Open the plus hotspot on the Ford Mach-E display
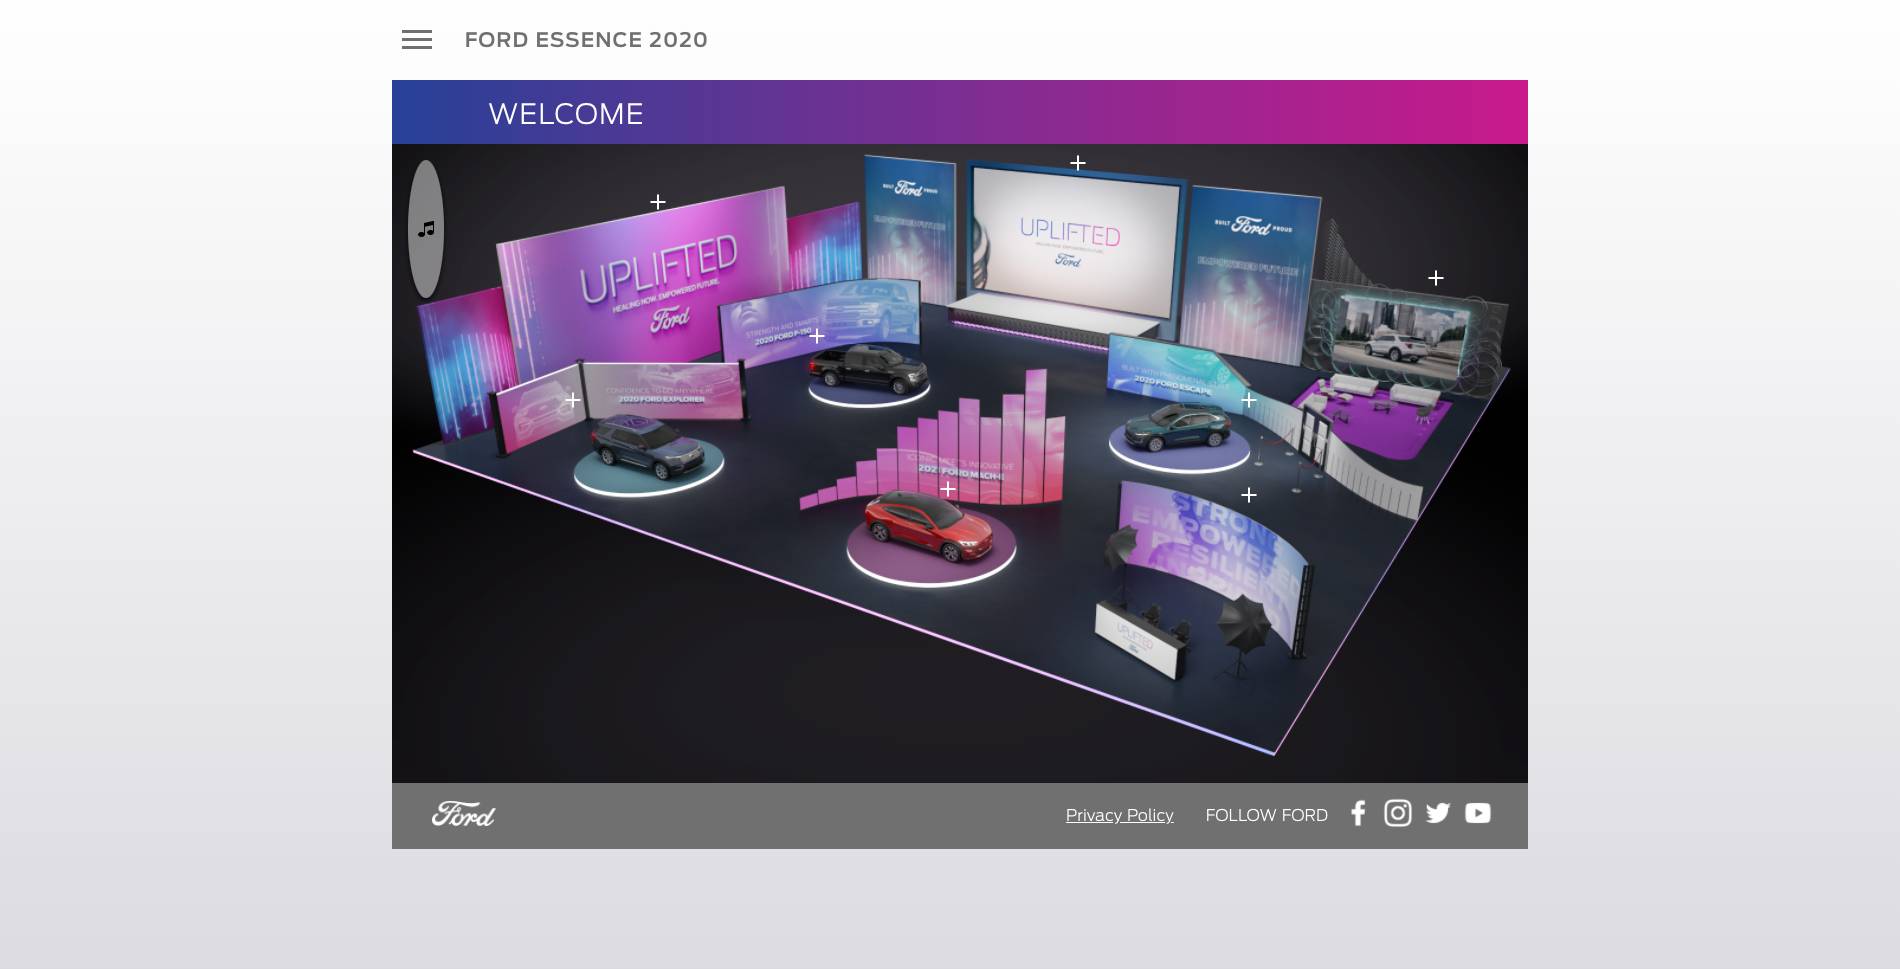Viewport: 1900px width, 969px height. coord(948,489)
